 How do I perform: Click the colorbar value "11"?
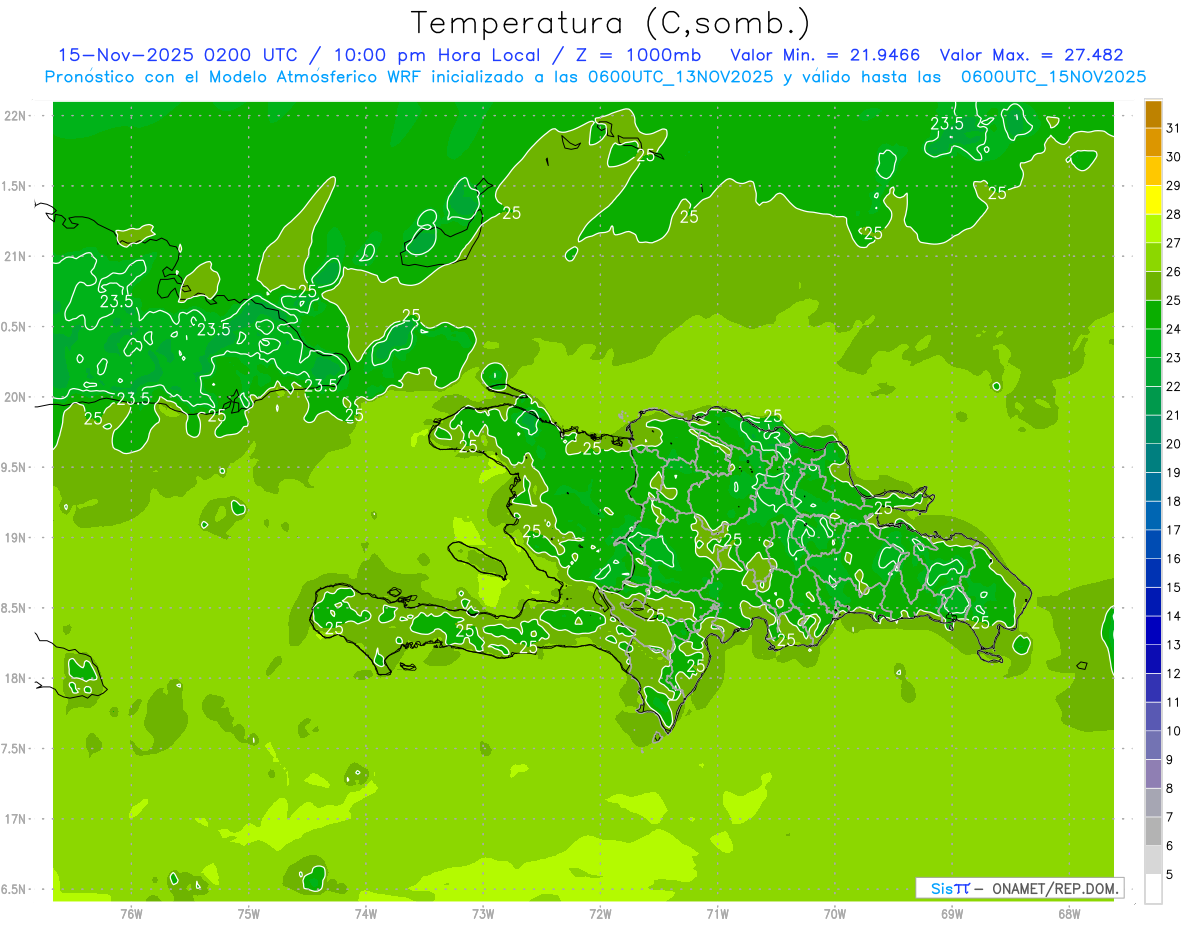(1174, 703)
